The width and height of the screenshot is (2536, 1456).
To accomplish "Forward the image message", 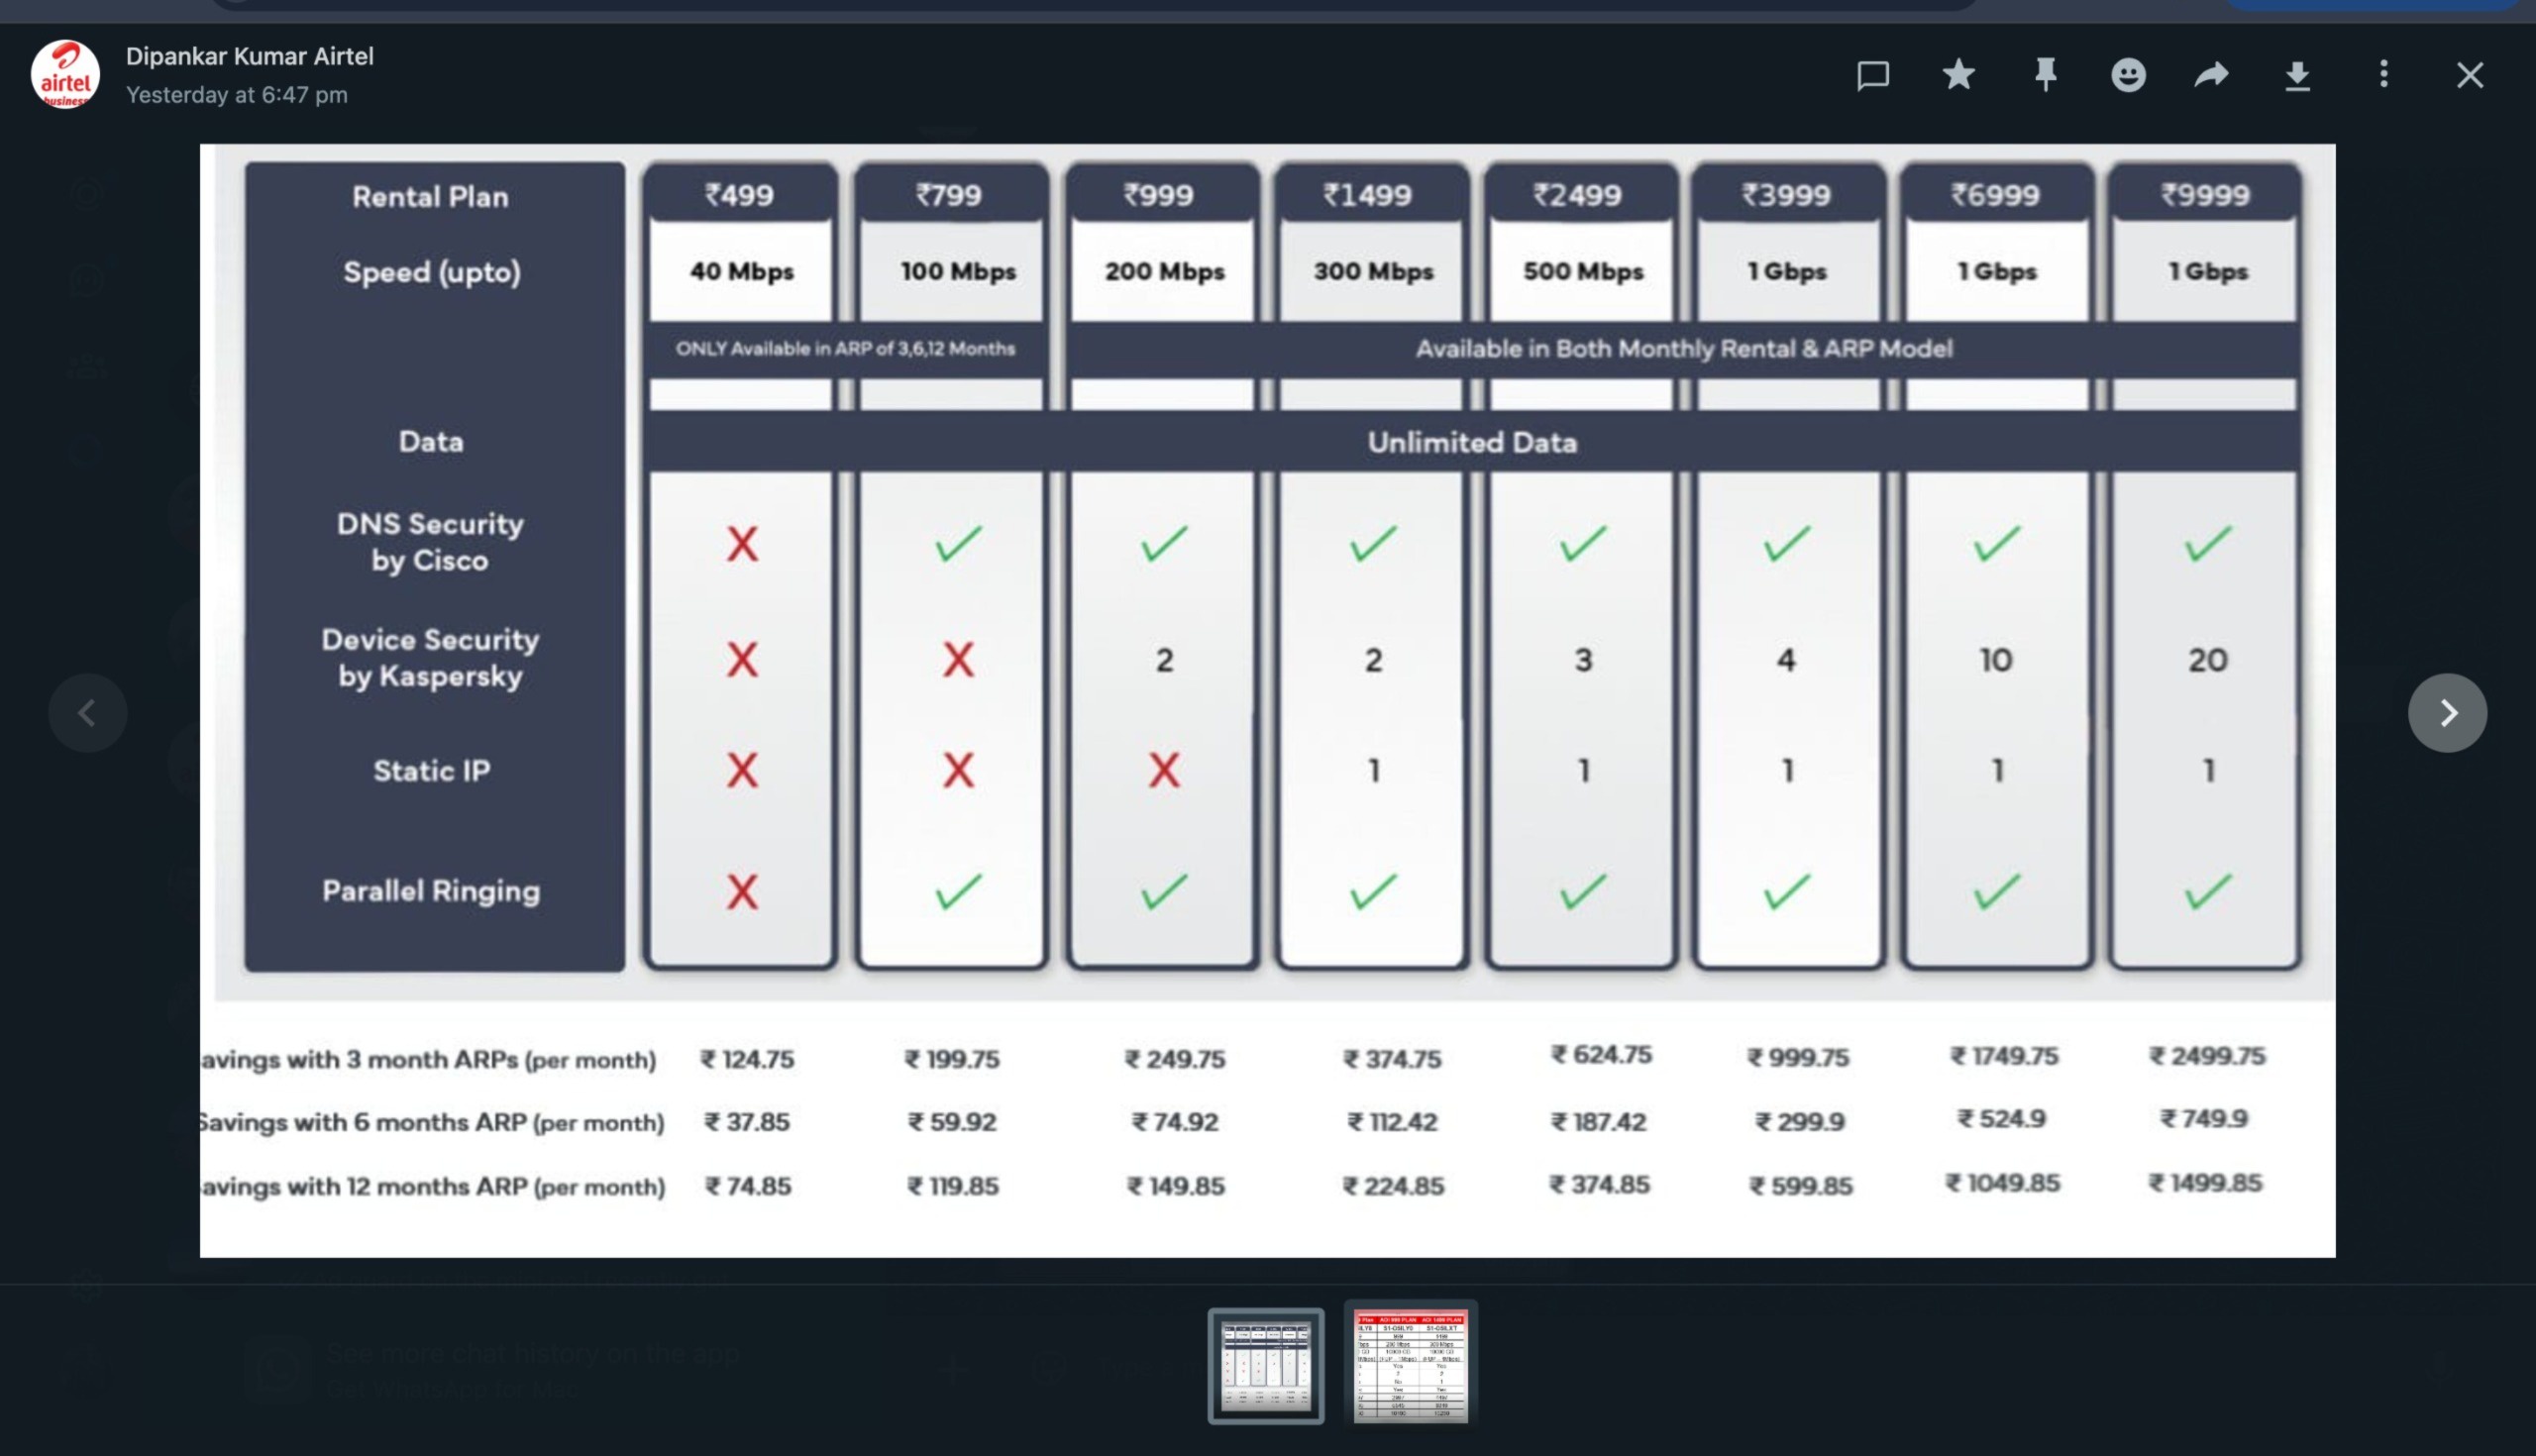I will (x=2212, y=74).
